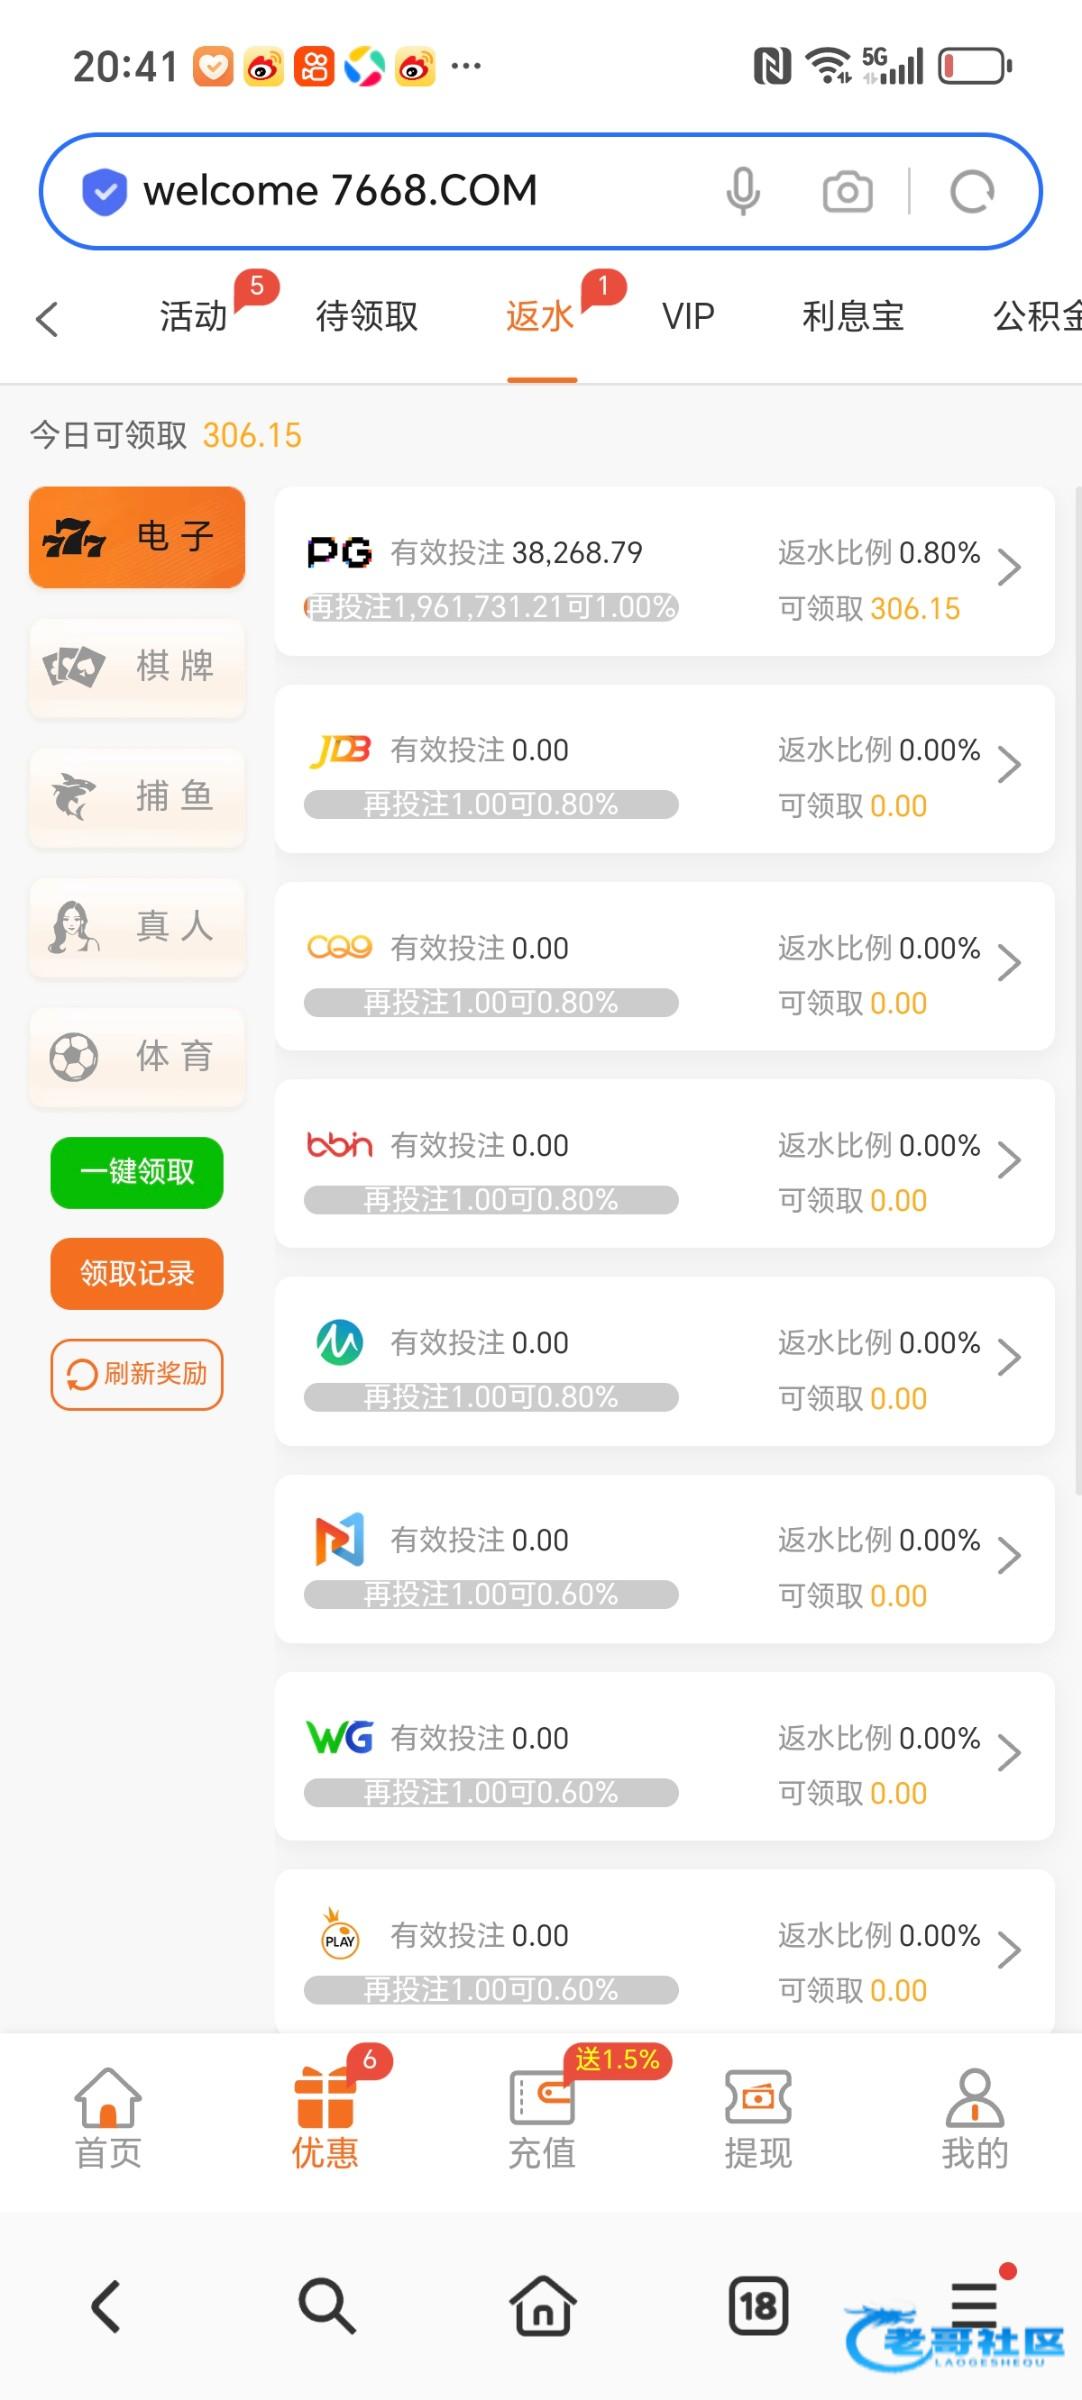Viewport: 1082px width, 2400px height.
Task: Switch to the 利息宝 tab
Action: pyautogui.click(x=852, y=317)
